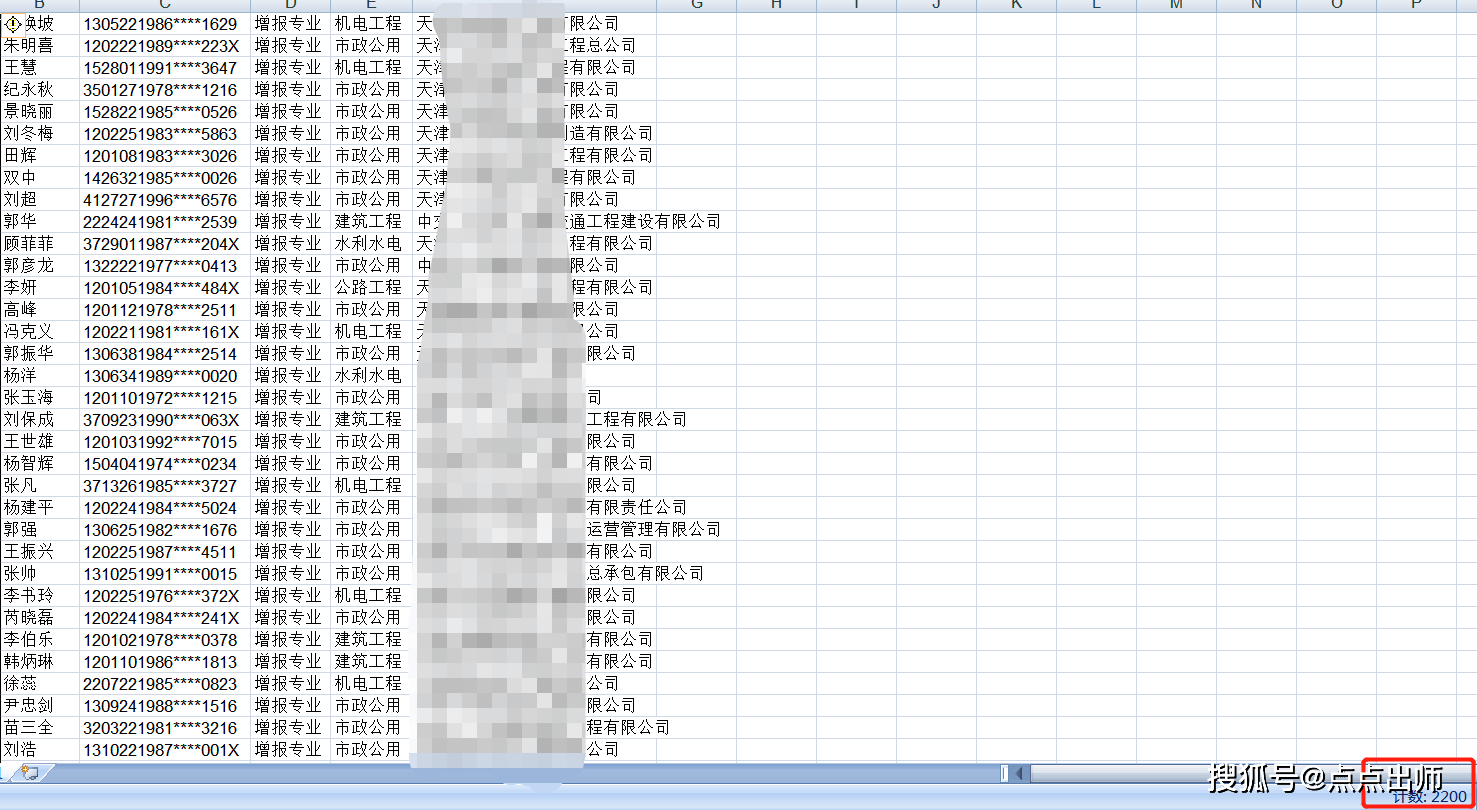The width and height of the screenshot is (1477, 810).
Task: Select the cell with name 高峰
Action: click(40, 309)
